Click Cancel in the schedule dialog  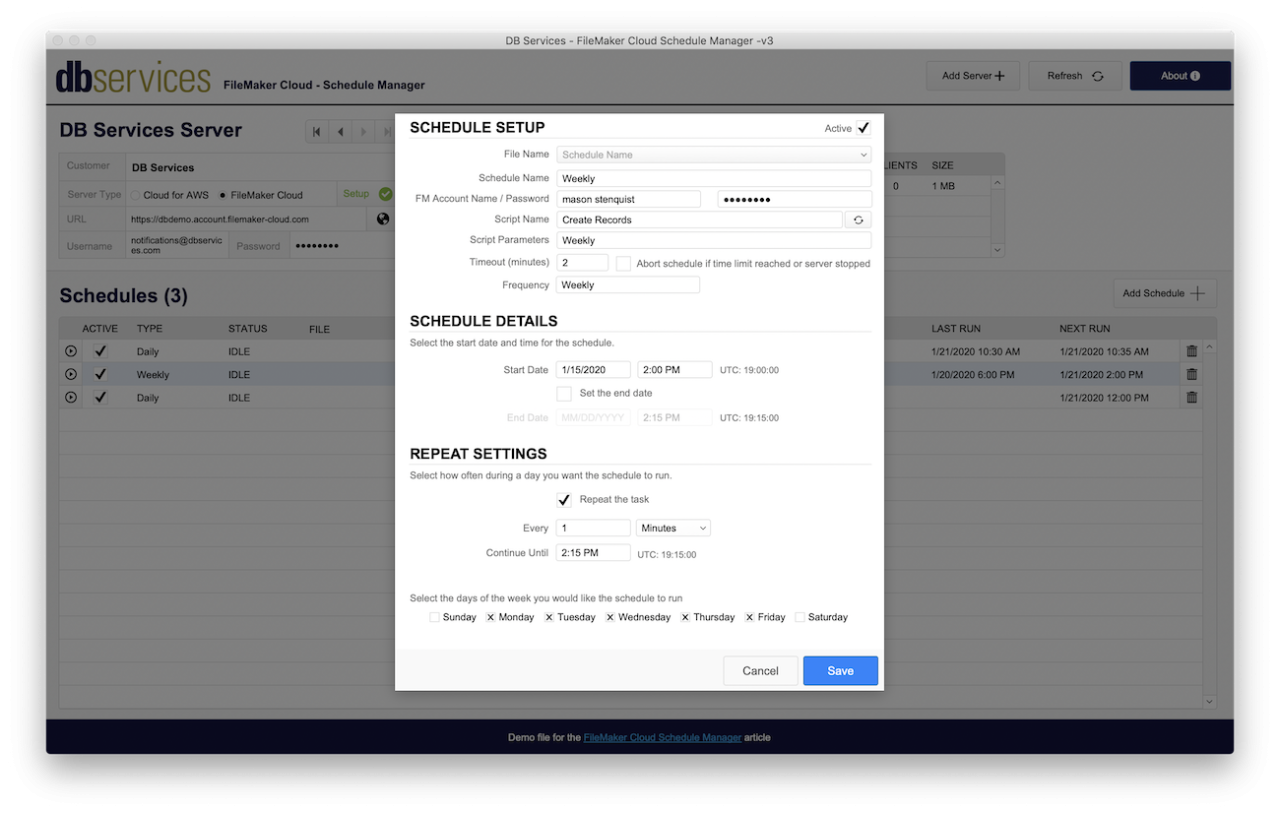pos(760,671)
